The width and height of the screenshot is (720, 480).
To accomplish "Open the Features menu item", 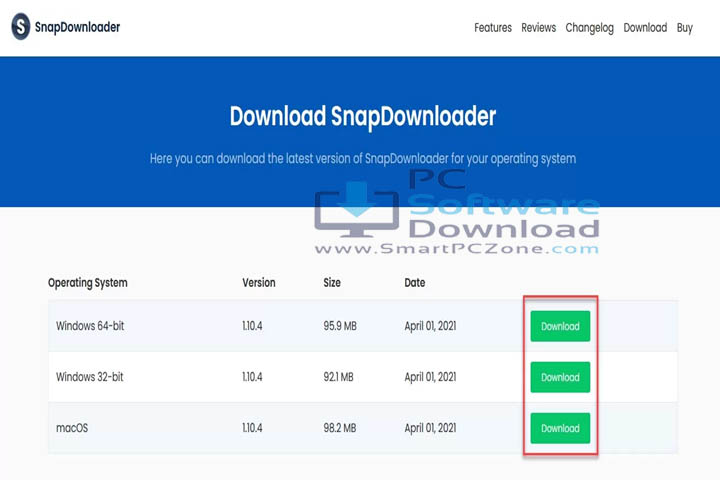I will (493, 28).
